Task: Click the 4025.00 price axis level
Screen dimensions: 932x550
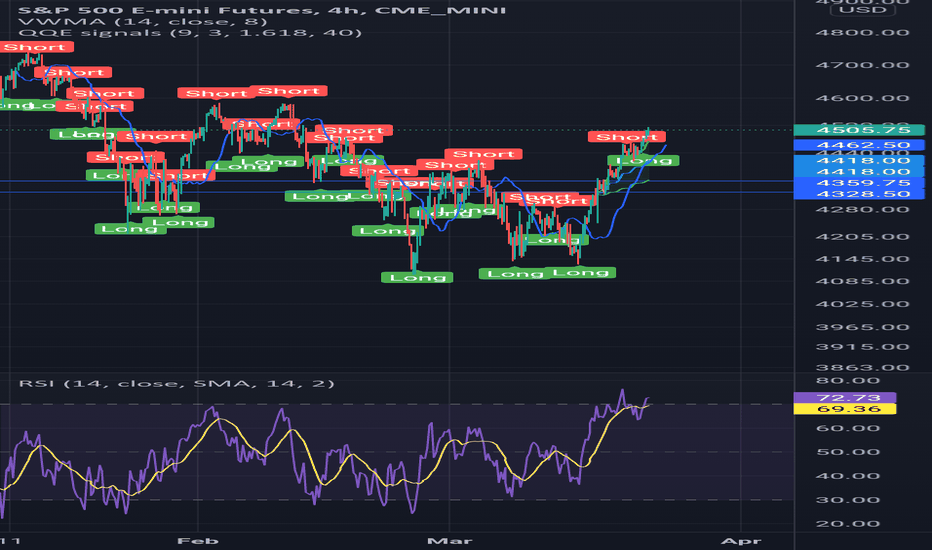Action: (x=862, y=304)
